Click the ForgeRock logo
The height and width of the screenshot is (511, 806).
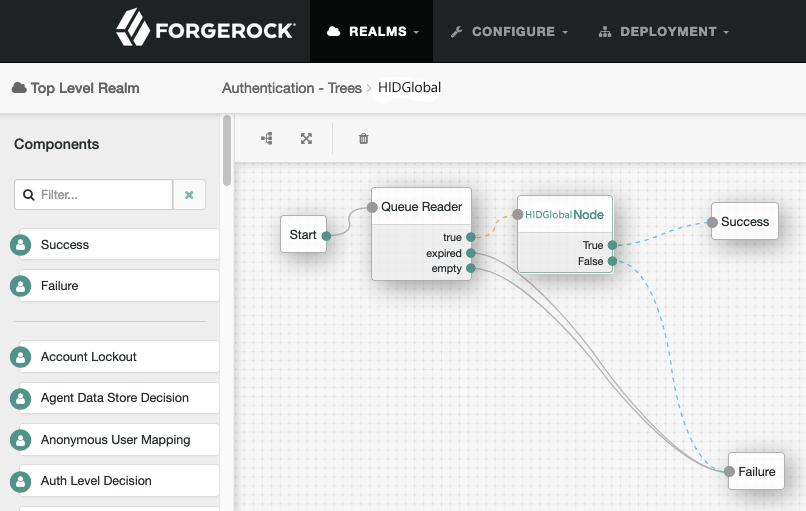[x=206, y=28]
